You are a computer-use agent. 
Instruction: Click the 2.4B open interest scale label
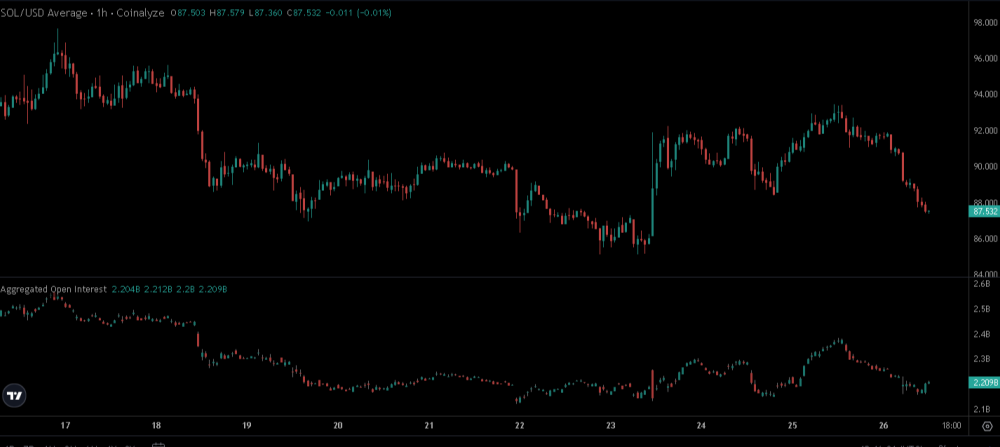tap(981, 334)
